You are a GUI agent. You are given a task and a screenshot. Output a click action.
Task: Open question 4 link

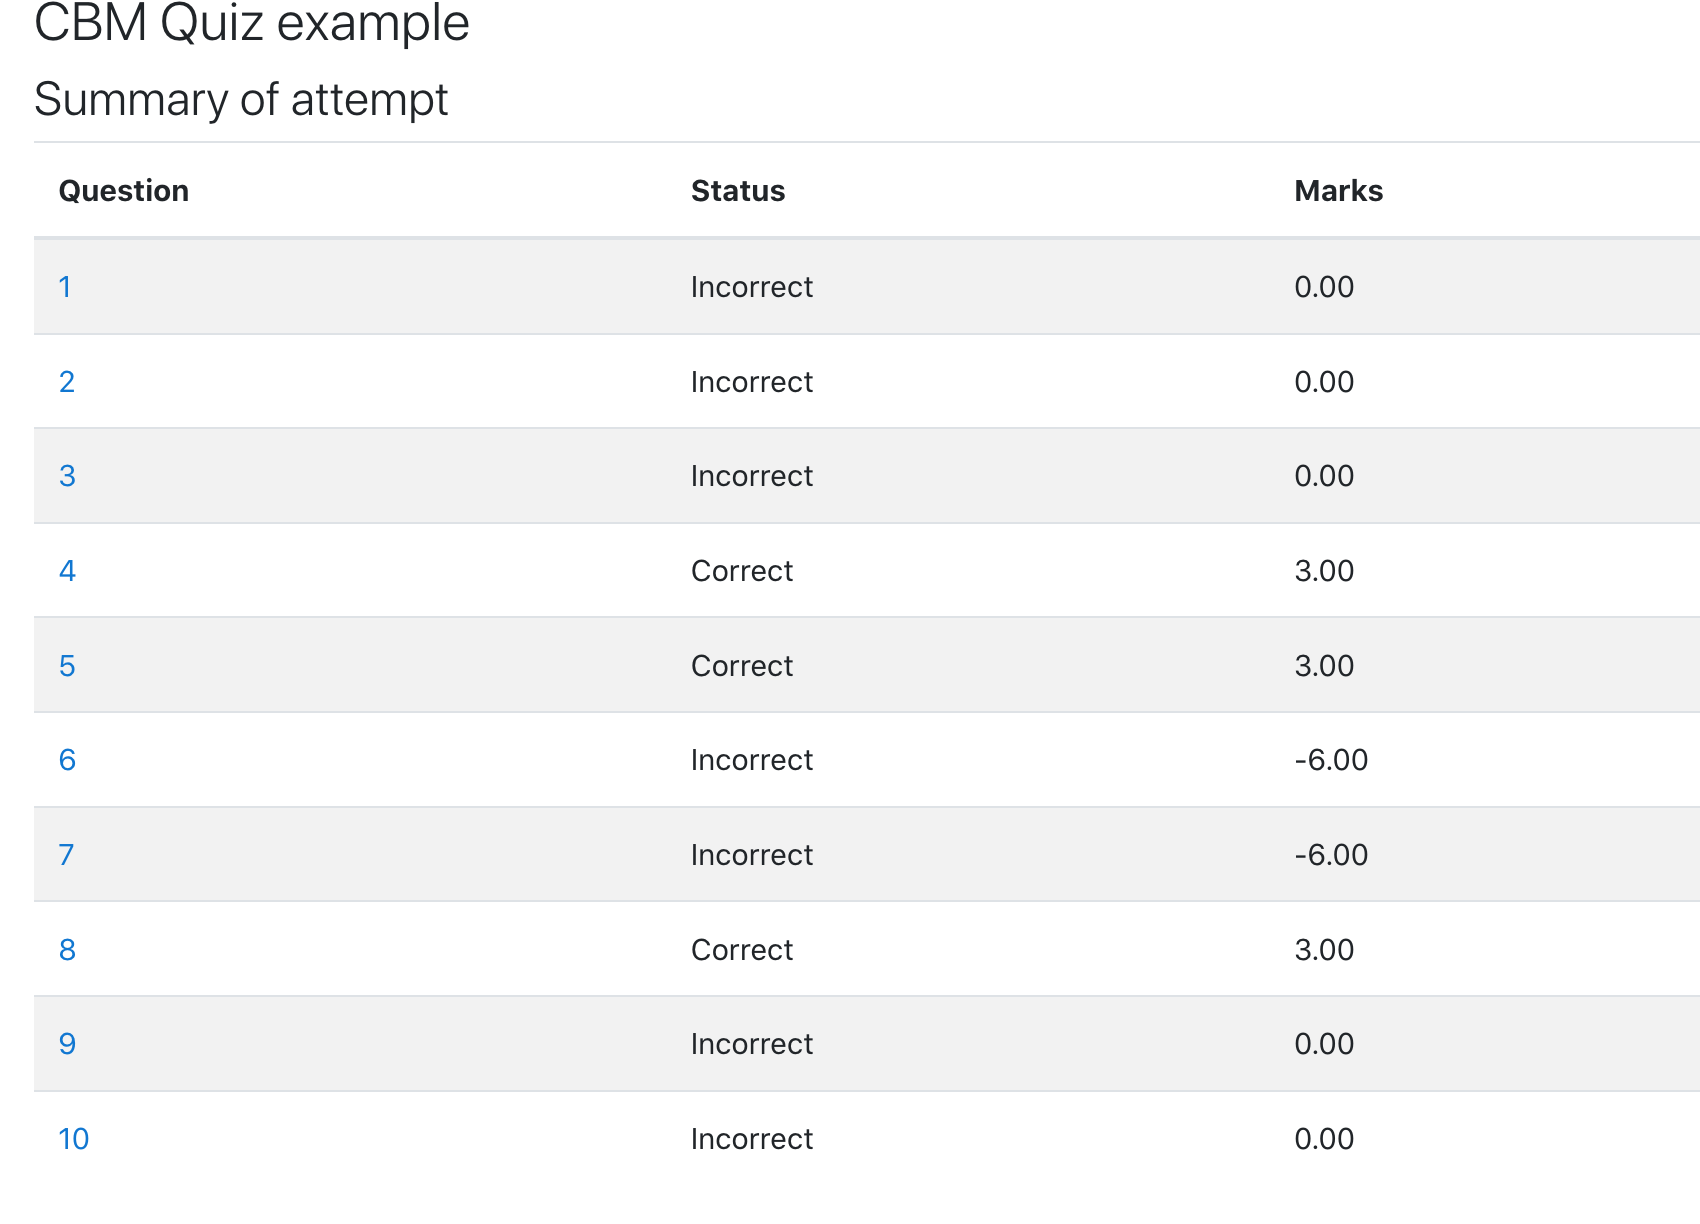67,571
